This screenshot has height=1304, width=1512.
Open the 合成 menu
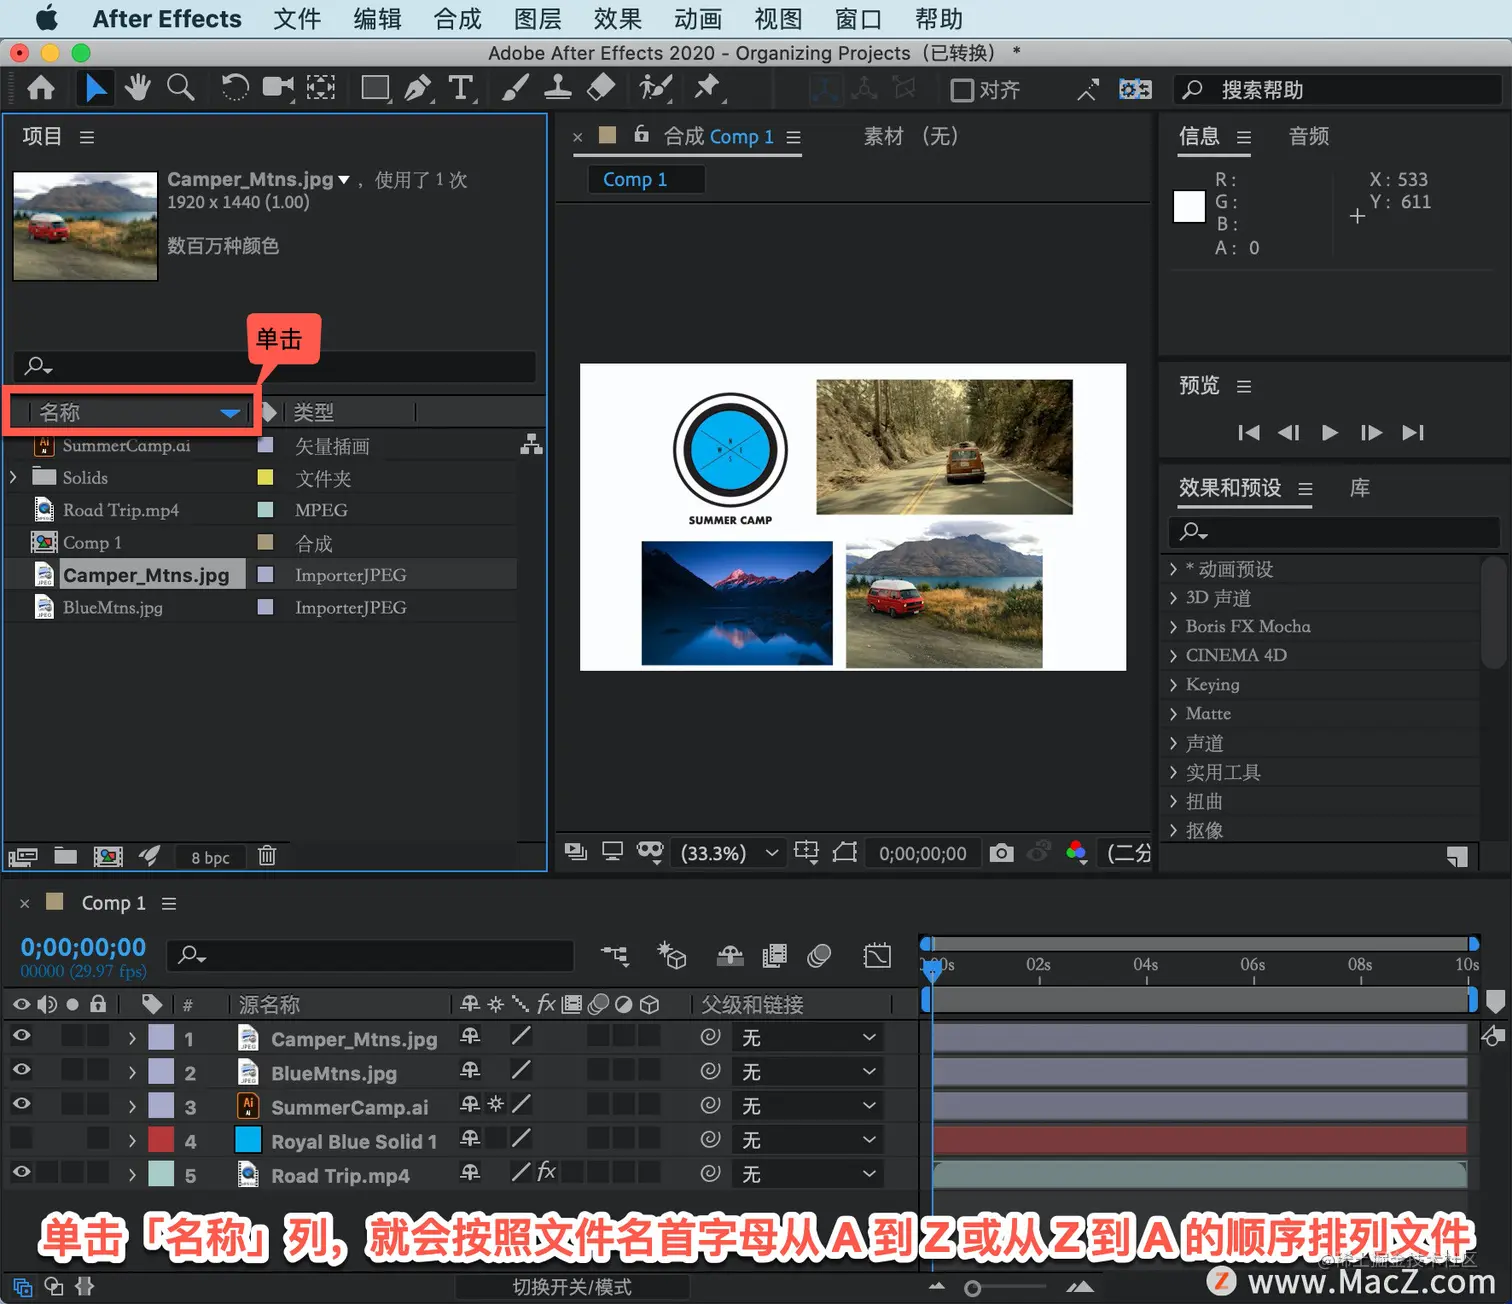pyautogui.click(x=458, y=19)
